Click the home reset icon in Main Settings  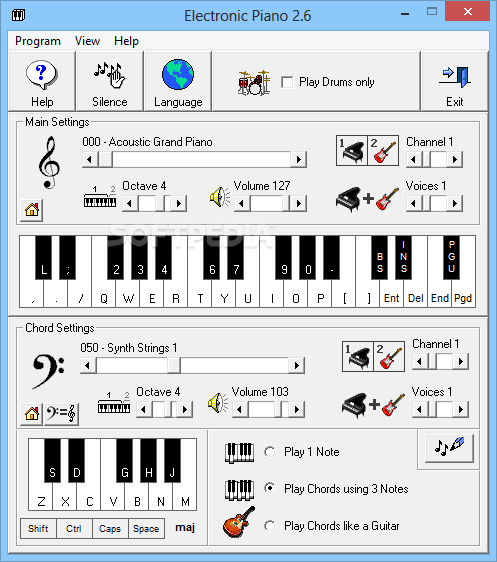point(32,210)
